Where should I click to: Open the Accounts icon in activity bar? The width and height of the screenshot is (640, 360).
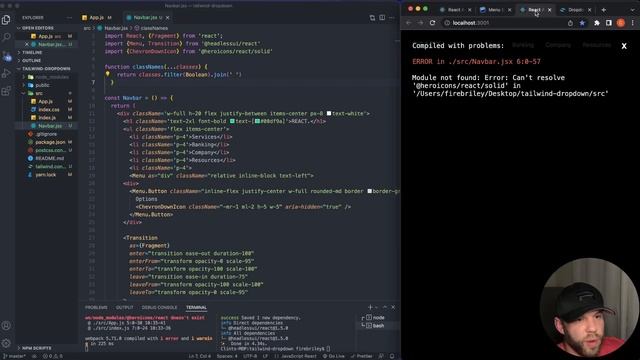pos(6,325)
